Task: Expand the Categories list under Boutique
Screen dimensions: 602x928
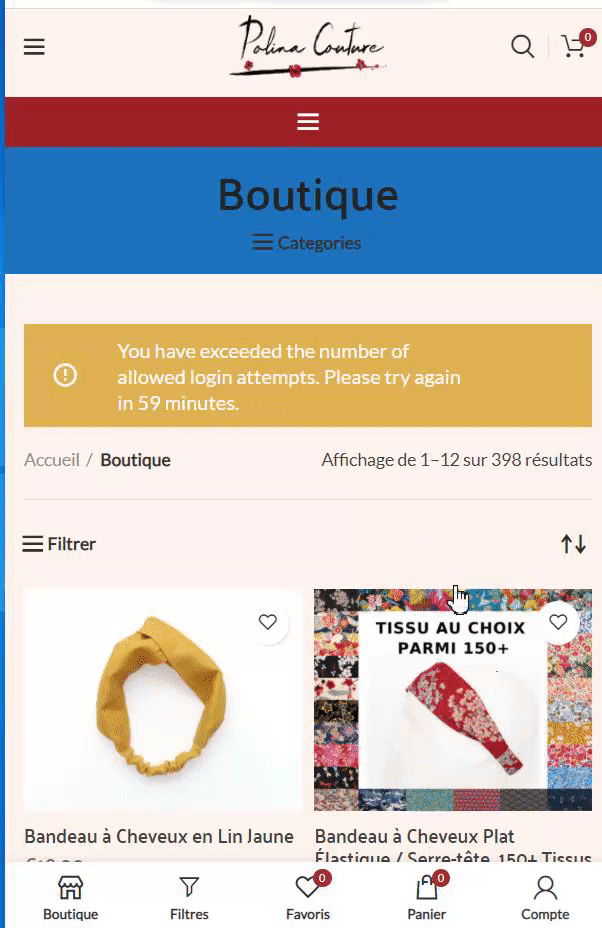Action: [x=307, y=243]
